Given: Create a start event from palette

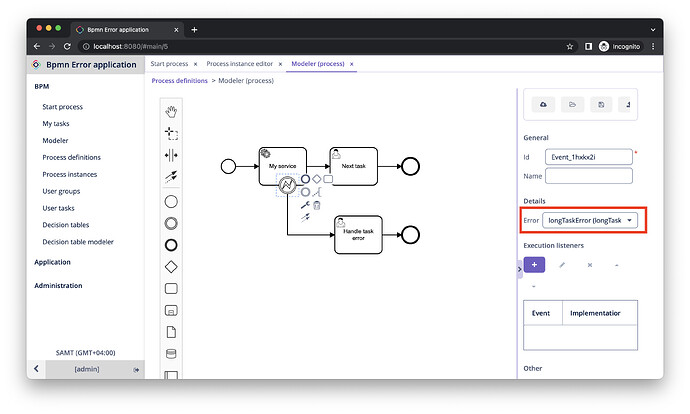Looking at the screenshot, I should tap(171, 202).
